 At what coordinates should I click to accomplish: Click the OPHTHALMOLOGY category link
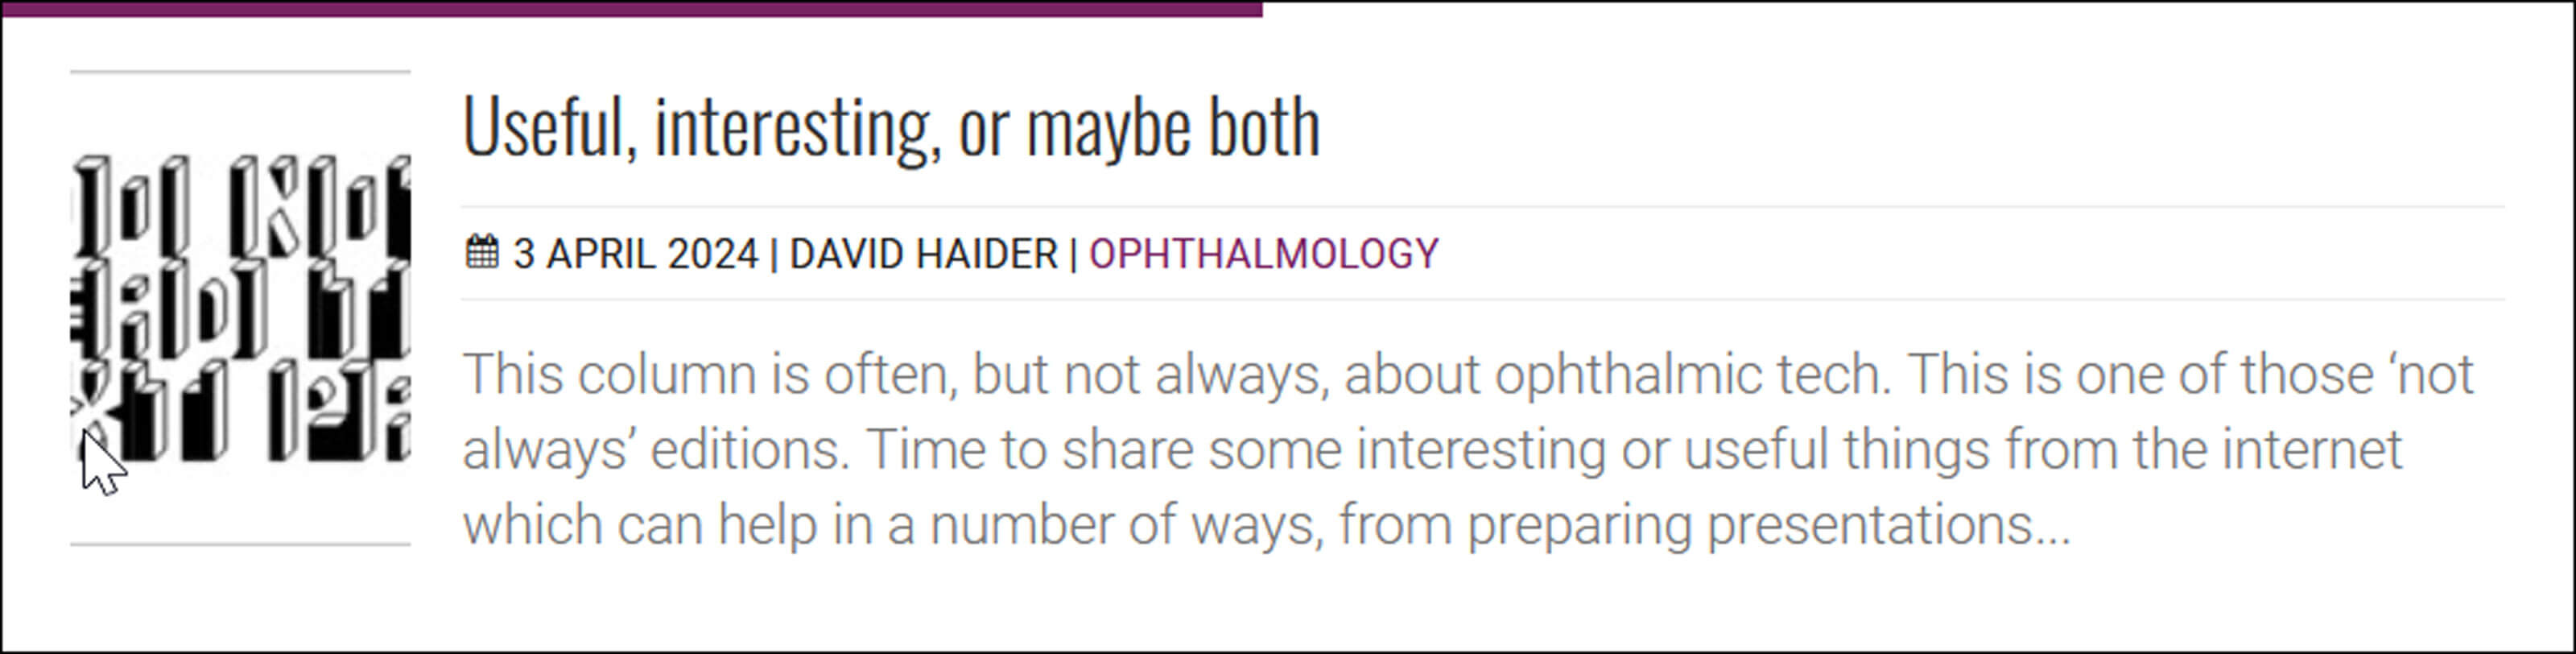[1263, 254]
